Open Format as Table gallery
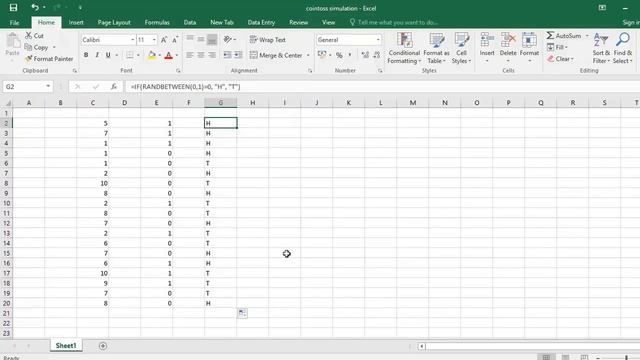640x360 pixels. tap(436, 48)
